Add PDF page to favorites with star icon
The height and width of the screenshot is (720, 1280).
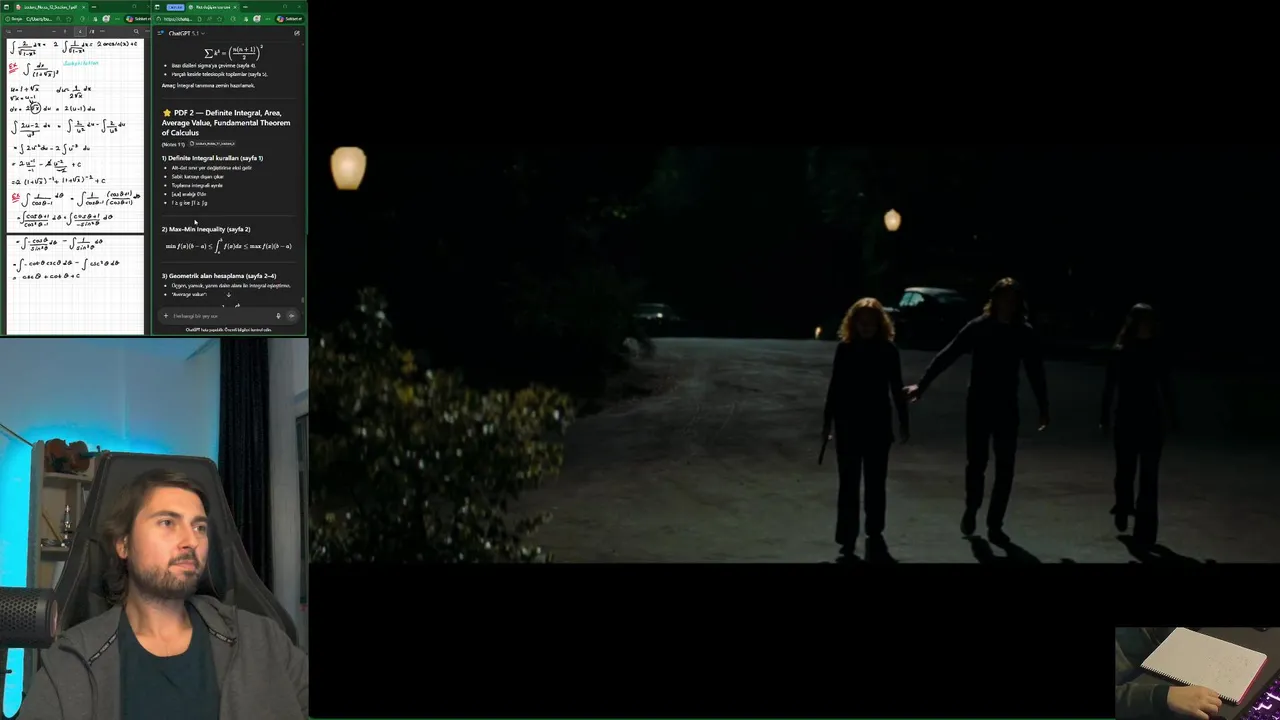coord(68,19)
